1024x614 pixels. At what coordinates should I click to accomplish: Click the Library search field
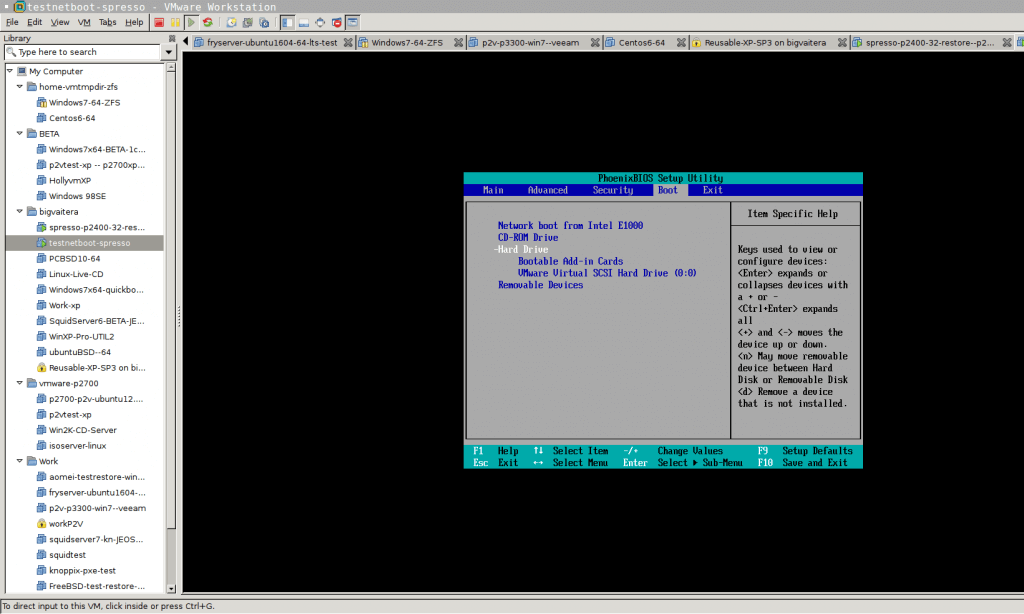tap(83, 52)
